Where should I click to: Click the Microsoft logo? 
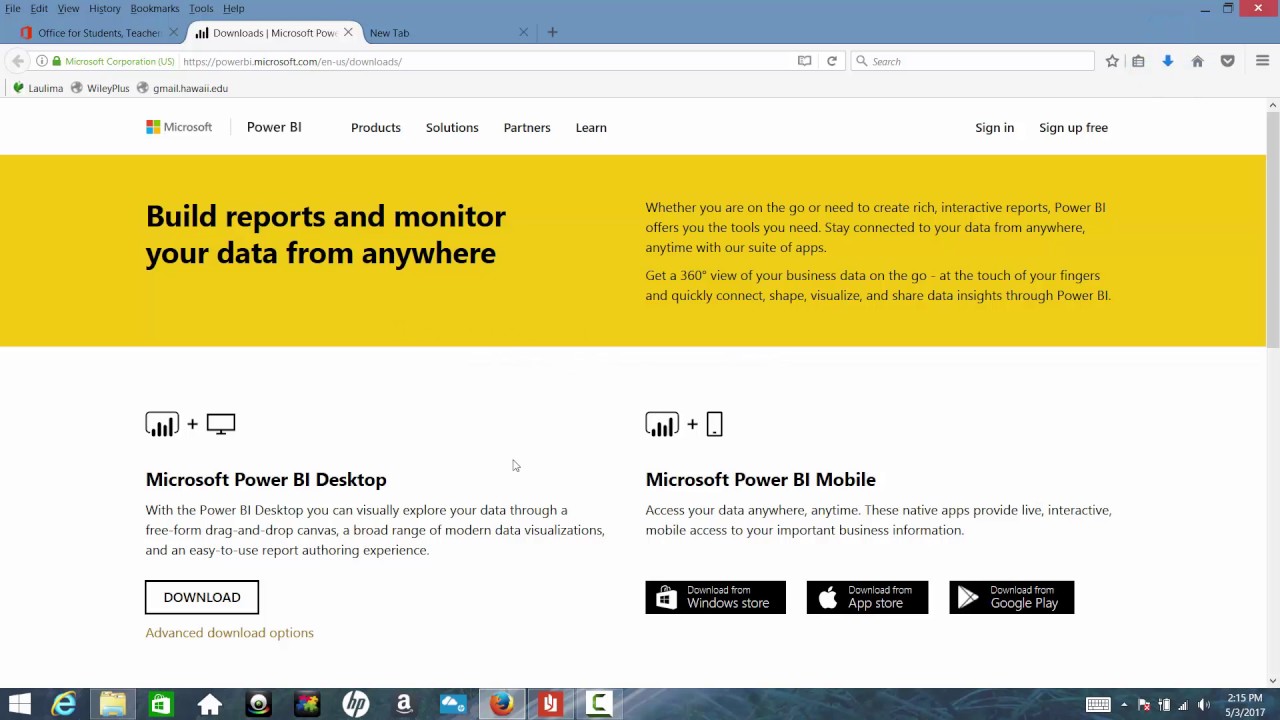pyautogui.click(x=179, y=127)
